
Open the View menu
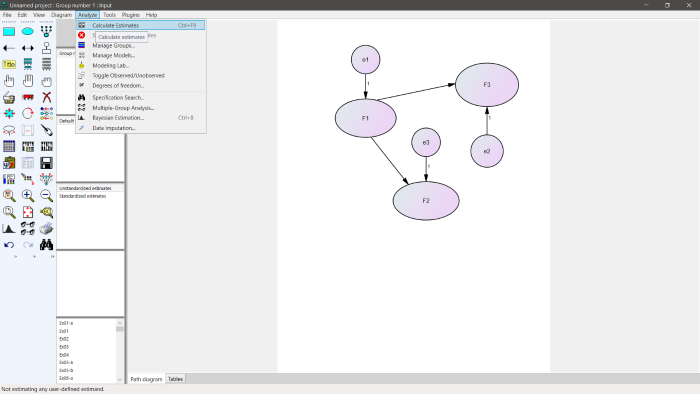(x=39, y=15)
